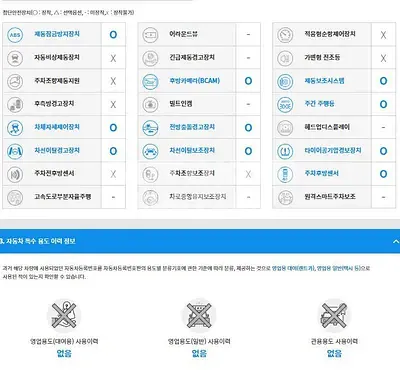This screenshot has height=370, width=400.
Task: Click the 주간 주행등 daytime light icon
Action: 285,104
